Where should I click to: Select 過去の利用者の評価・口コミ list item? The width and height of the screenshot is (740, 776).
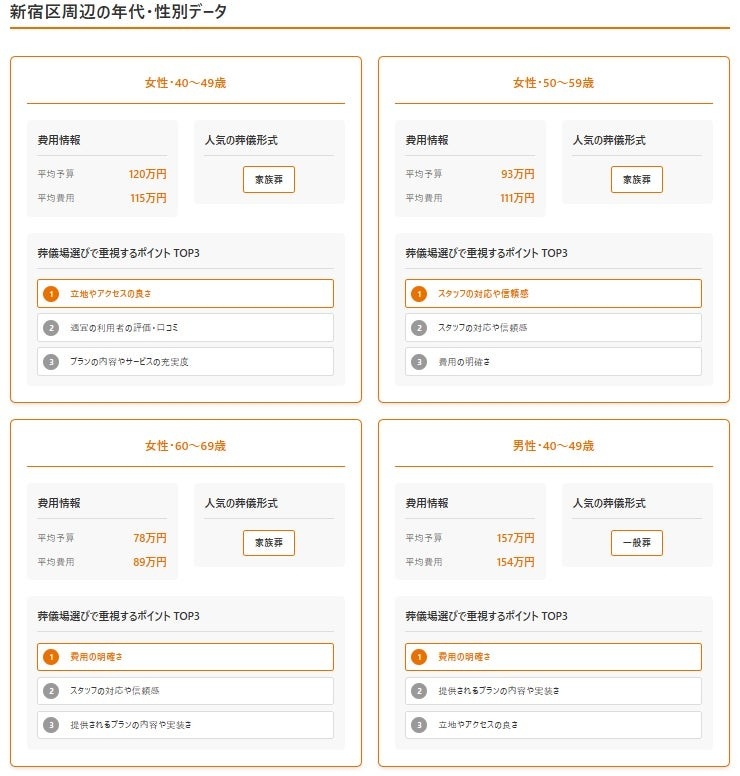tap(185, 328)
